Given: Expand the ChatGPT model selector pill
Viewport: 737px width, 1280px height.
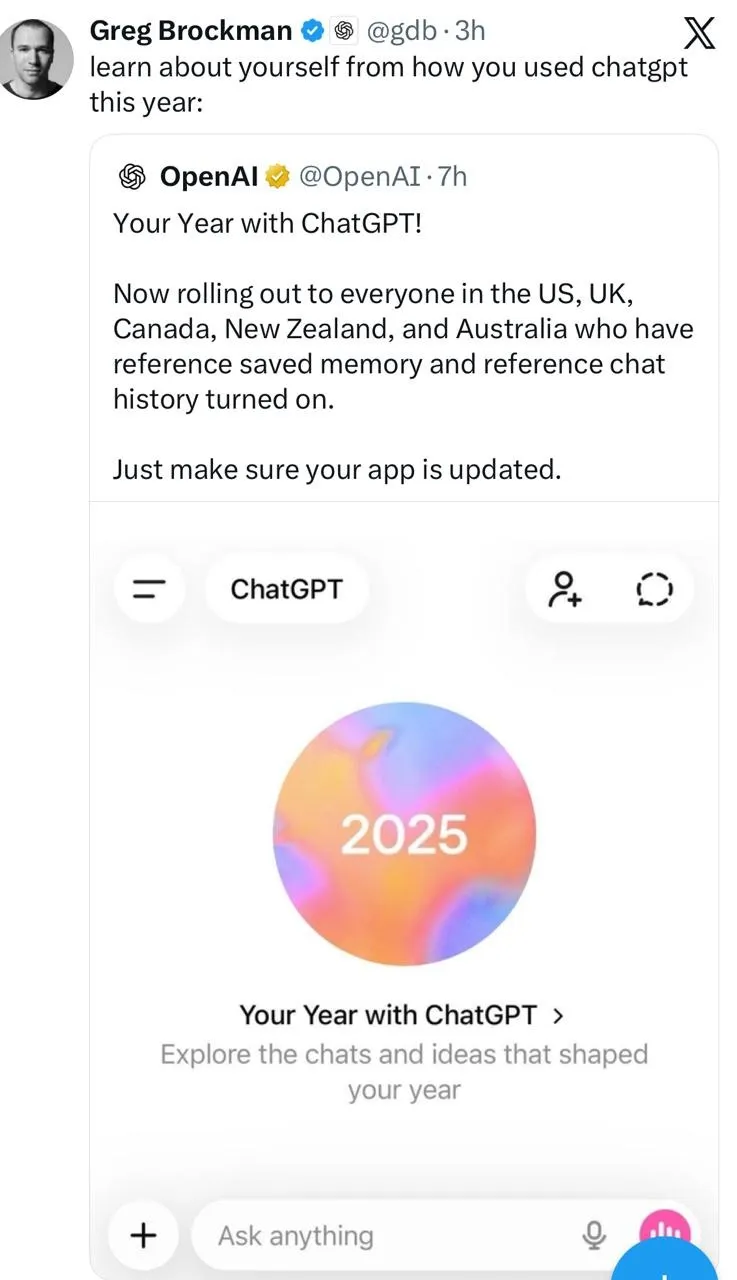Looking at the screenshot, I should coord(286,589).
